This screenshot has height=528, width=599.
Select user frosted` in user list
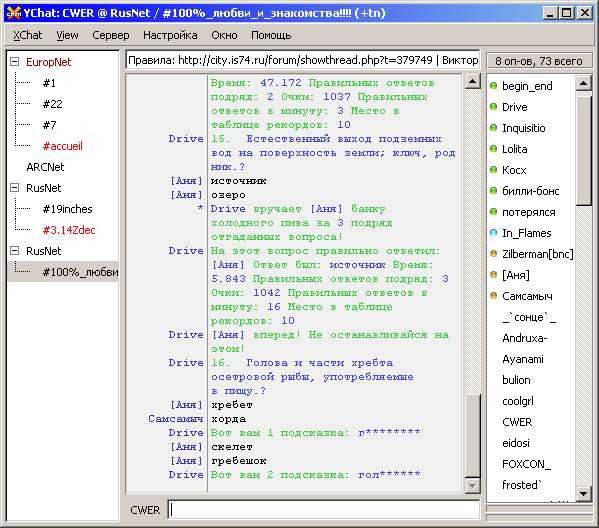point(521,485)
